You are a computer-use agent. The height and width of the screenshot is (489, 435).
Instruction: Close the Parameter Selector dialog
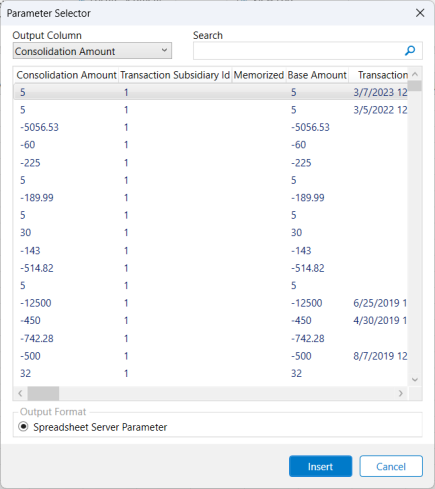420,13
